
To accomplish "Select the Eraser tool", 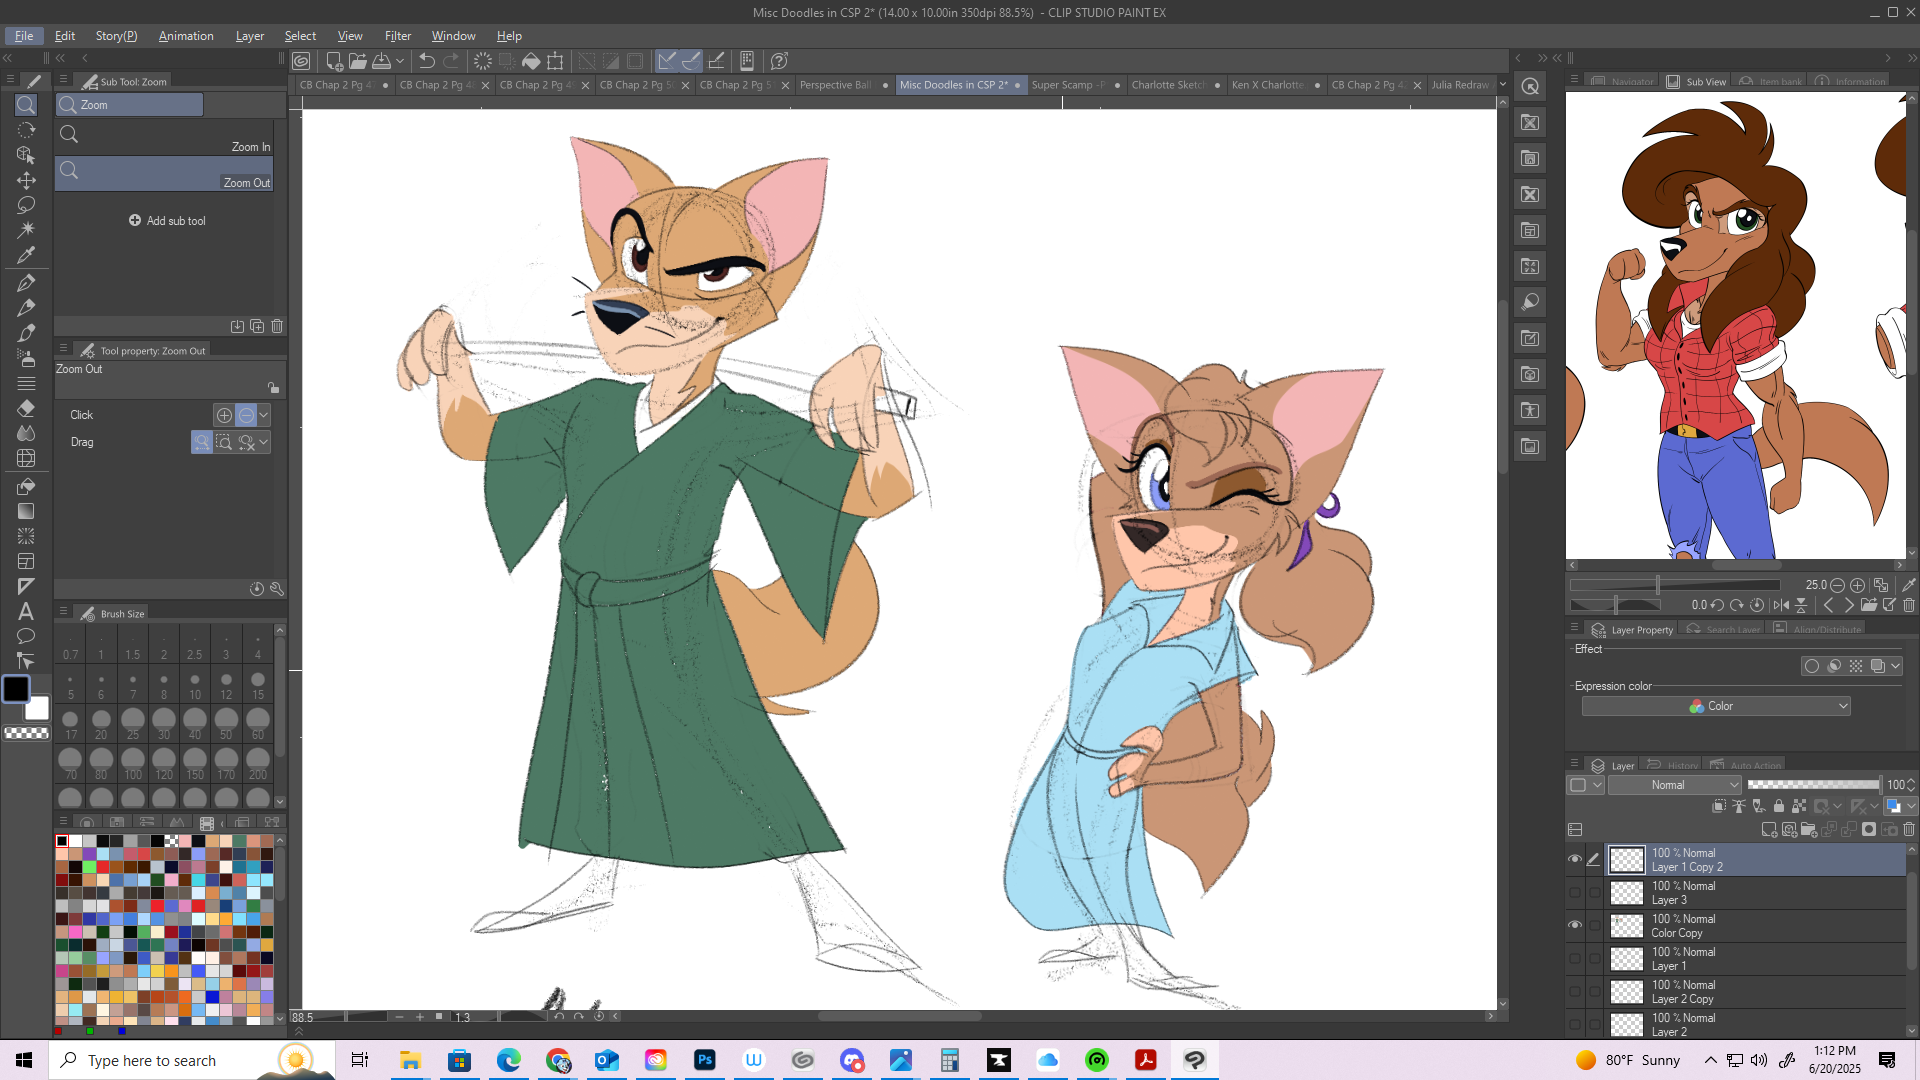I will pyautogui.click(x=26, y=408).
